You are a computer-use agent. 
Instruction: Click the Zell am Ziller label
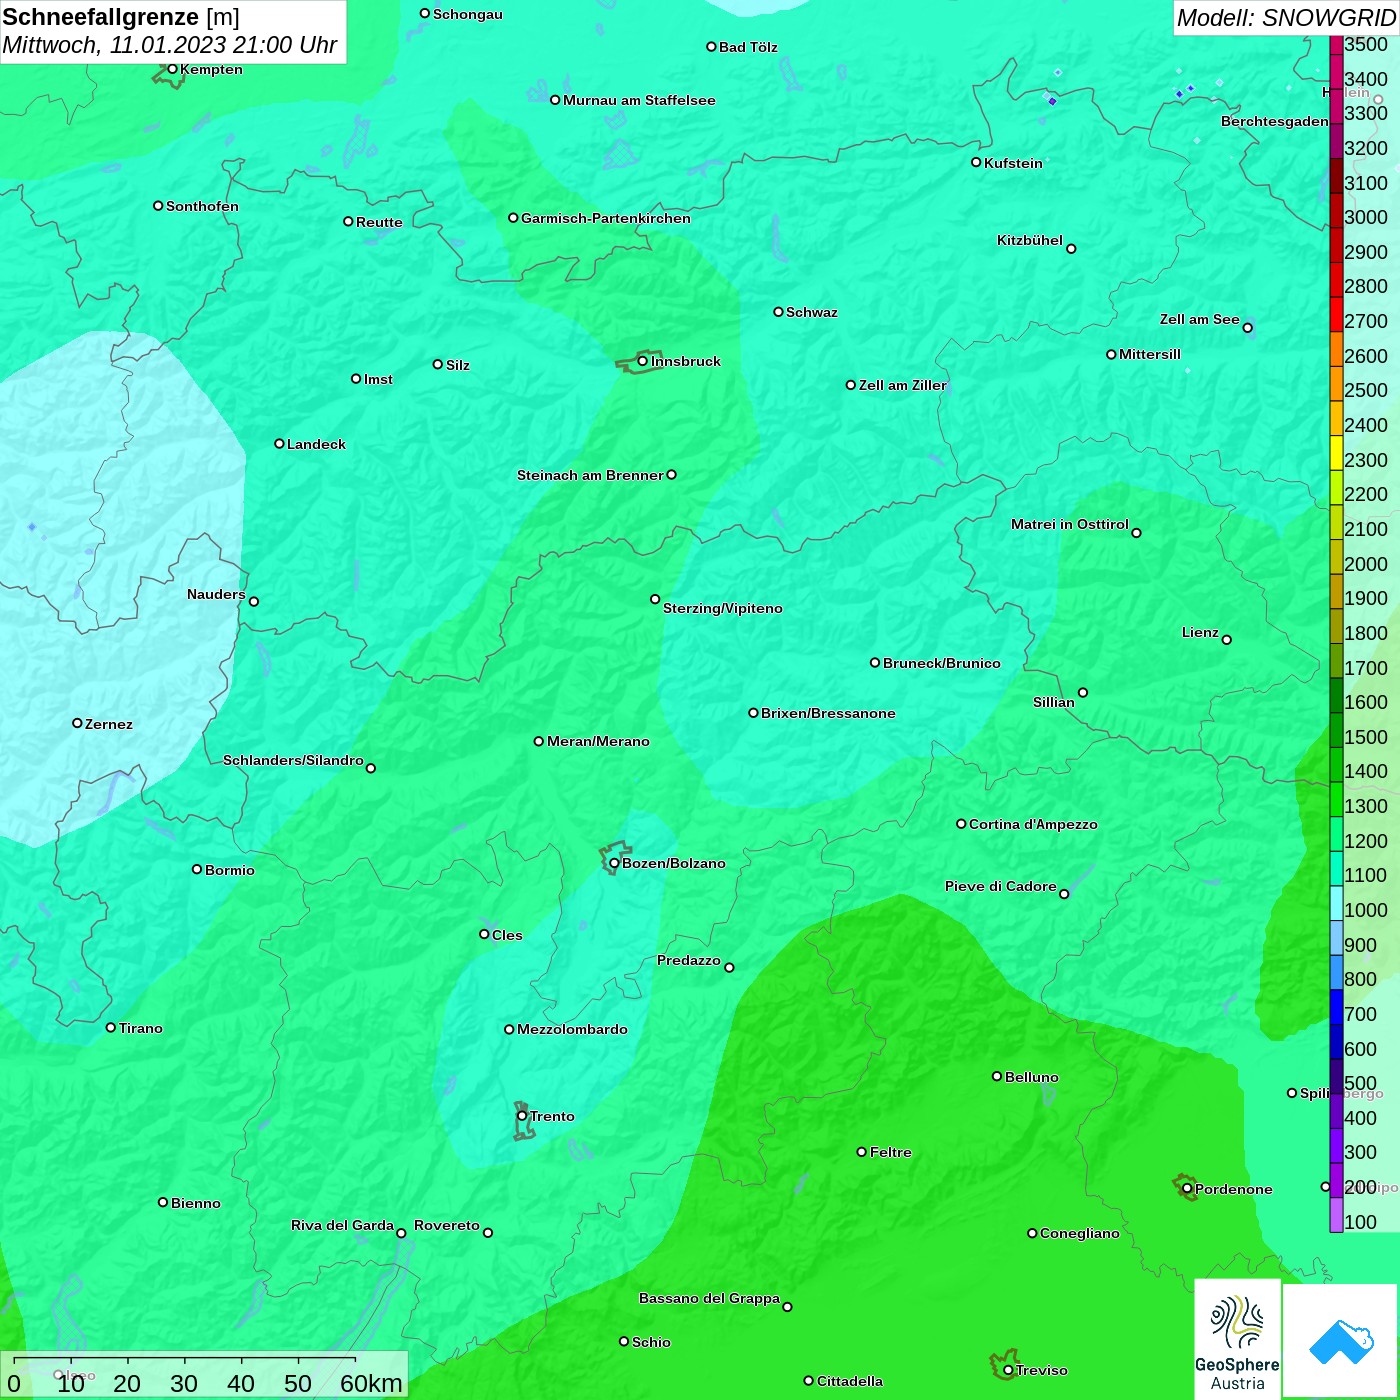[x=903, y=385]
